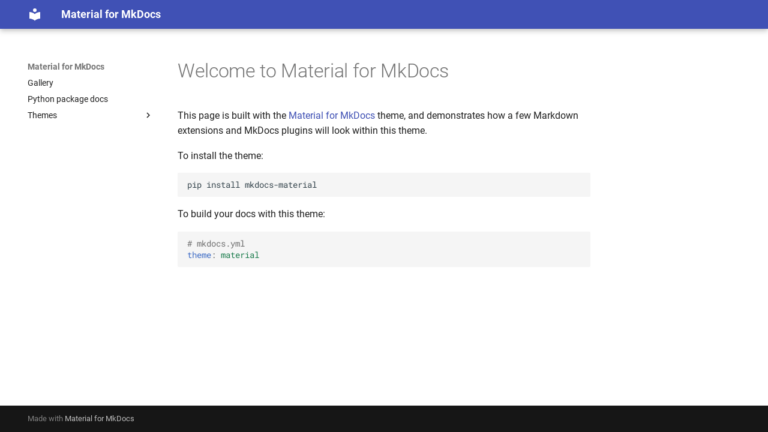The height and width of the screenshot is (432, 768).
Task: Click the 'theme: material' code line
Action: point(223,255)
